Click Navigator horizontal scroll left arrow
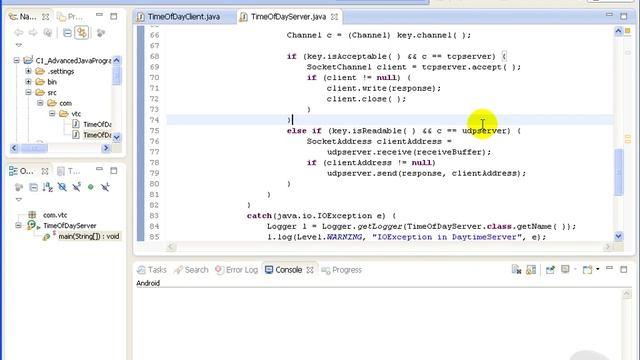This screenshot has width=640, height=360. point(14,148)
